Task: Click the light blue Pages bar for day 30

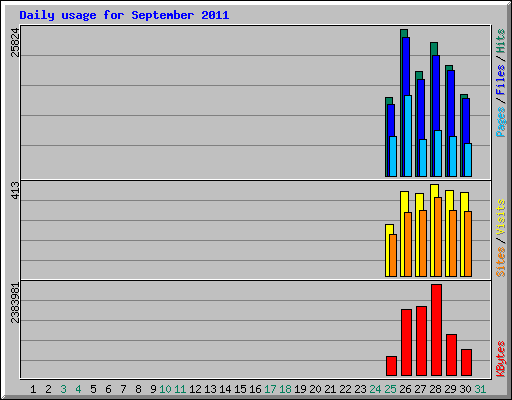Action: (x=468, y=160)
